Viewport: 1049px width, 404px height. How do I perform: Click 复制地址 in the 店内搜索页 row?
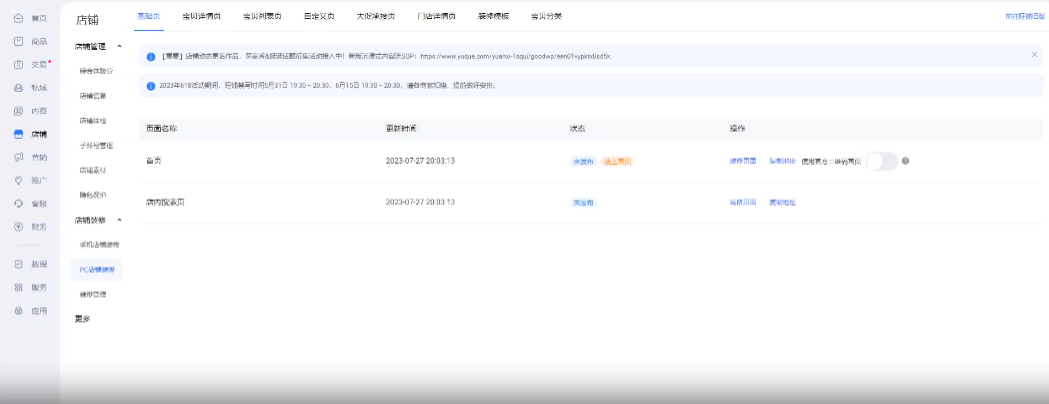[x=782, y=202]
